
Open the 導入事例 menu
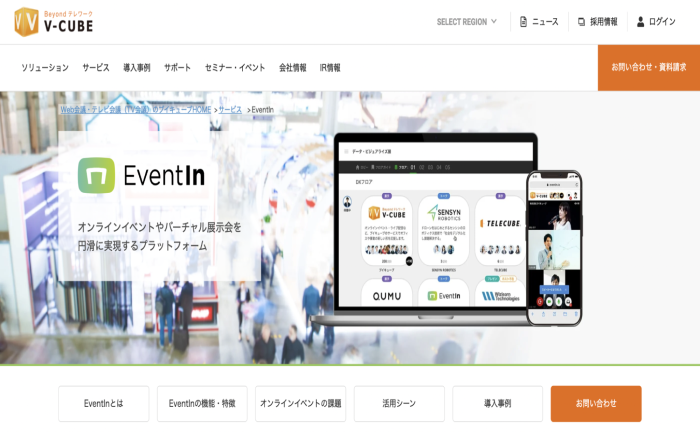(x=137, y=67)
